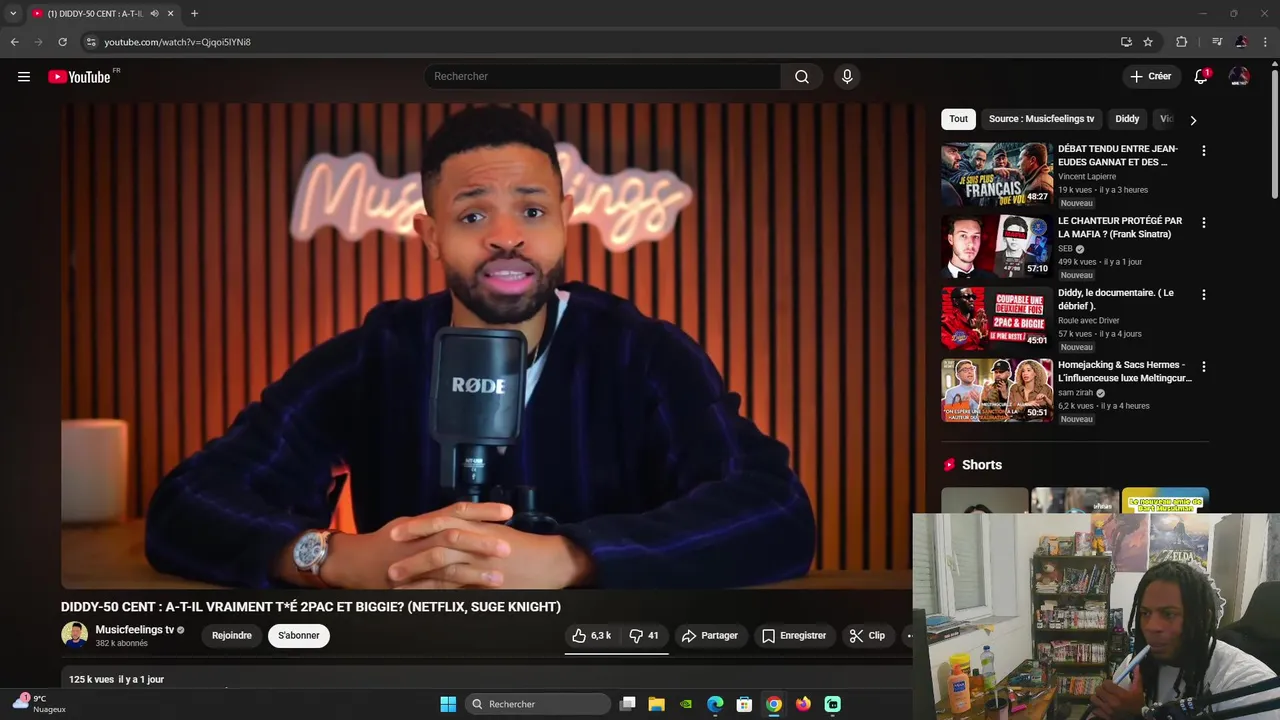Open Vincent Lapierre channel link

coord(1087,177)
